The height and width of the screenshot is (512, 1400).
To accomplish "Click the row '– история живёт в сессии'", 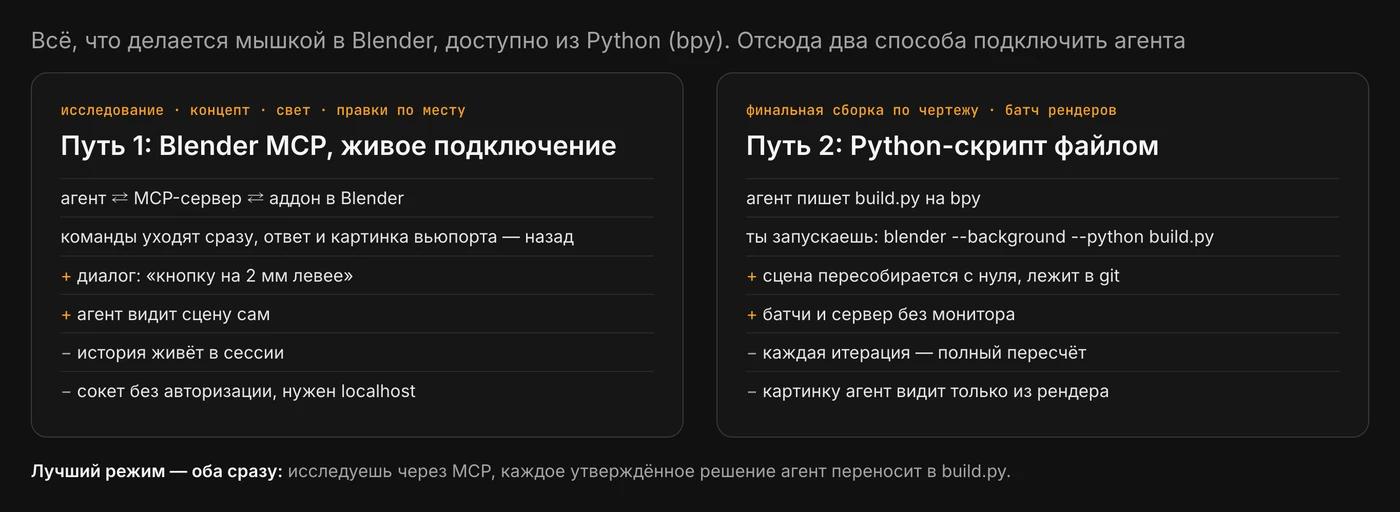I will [357, 353].
